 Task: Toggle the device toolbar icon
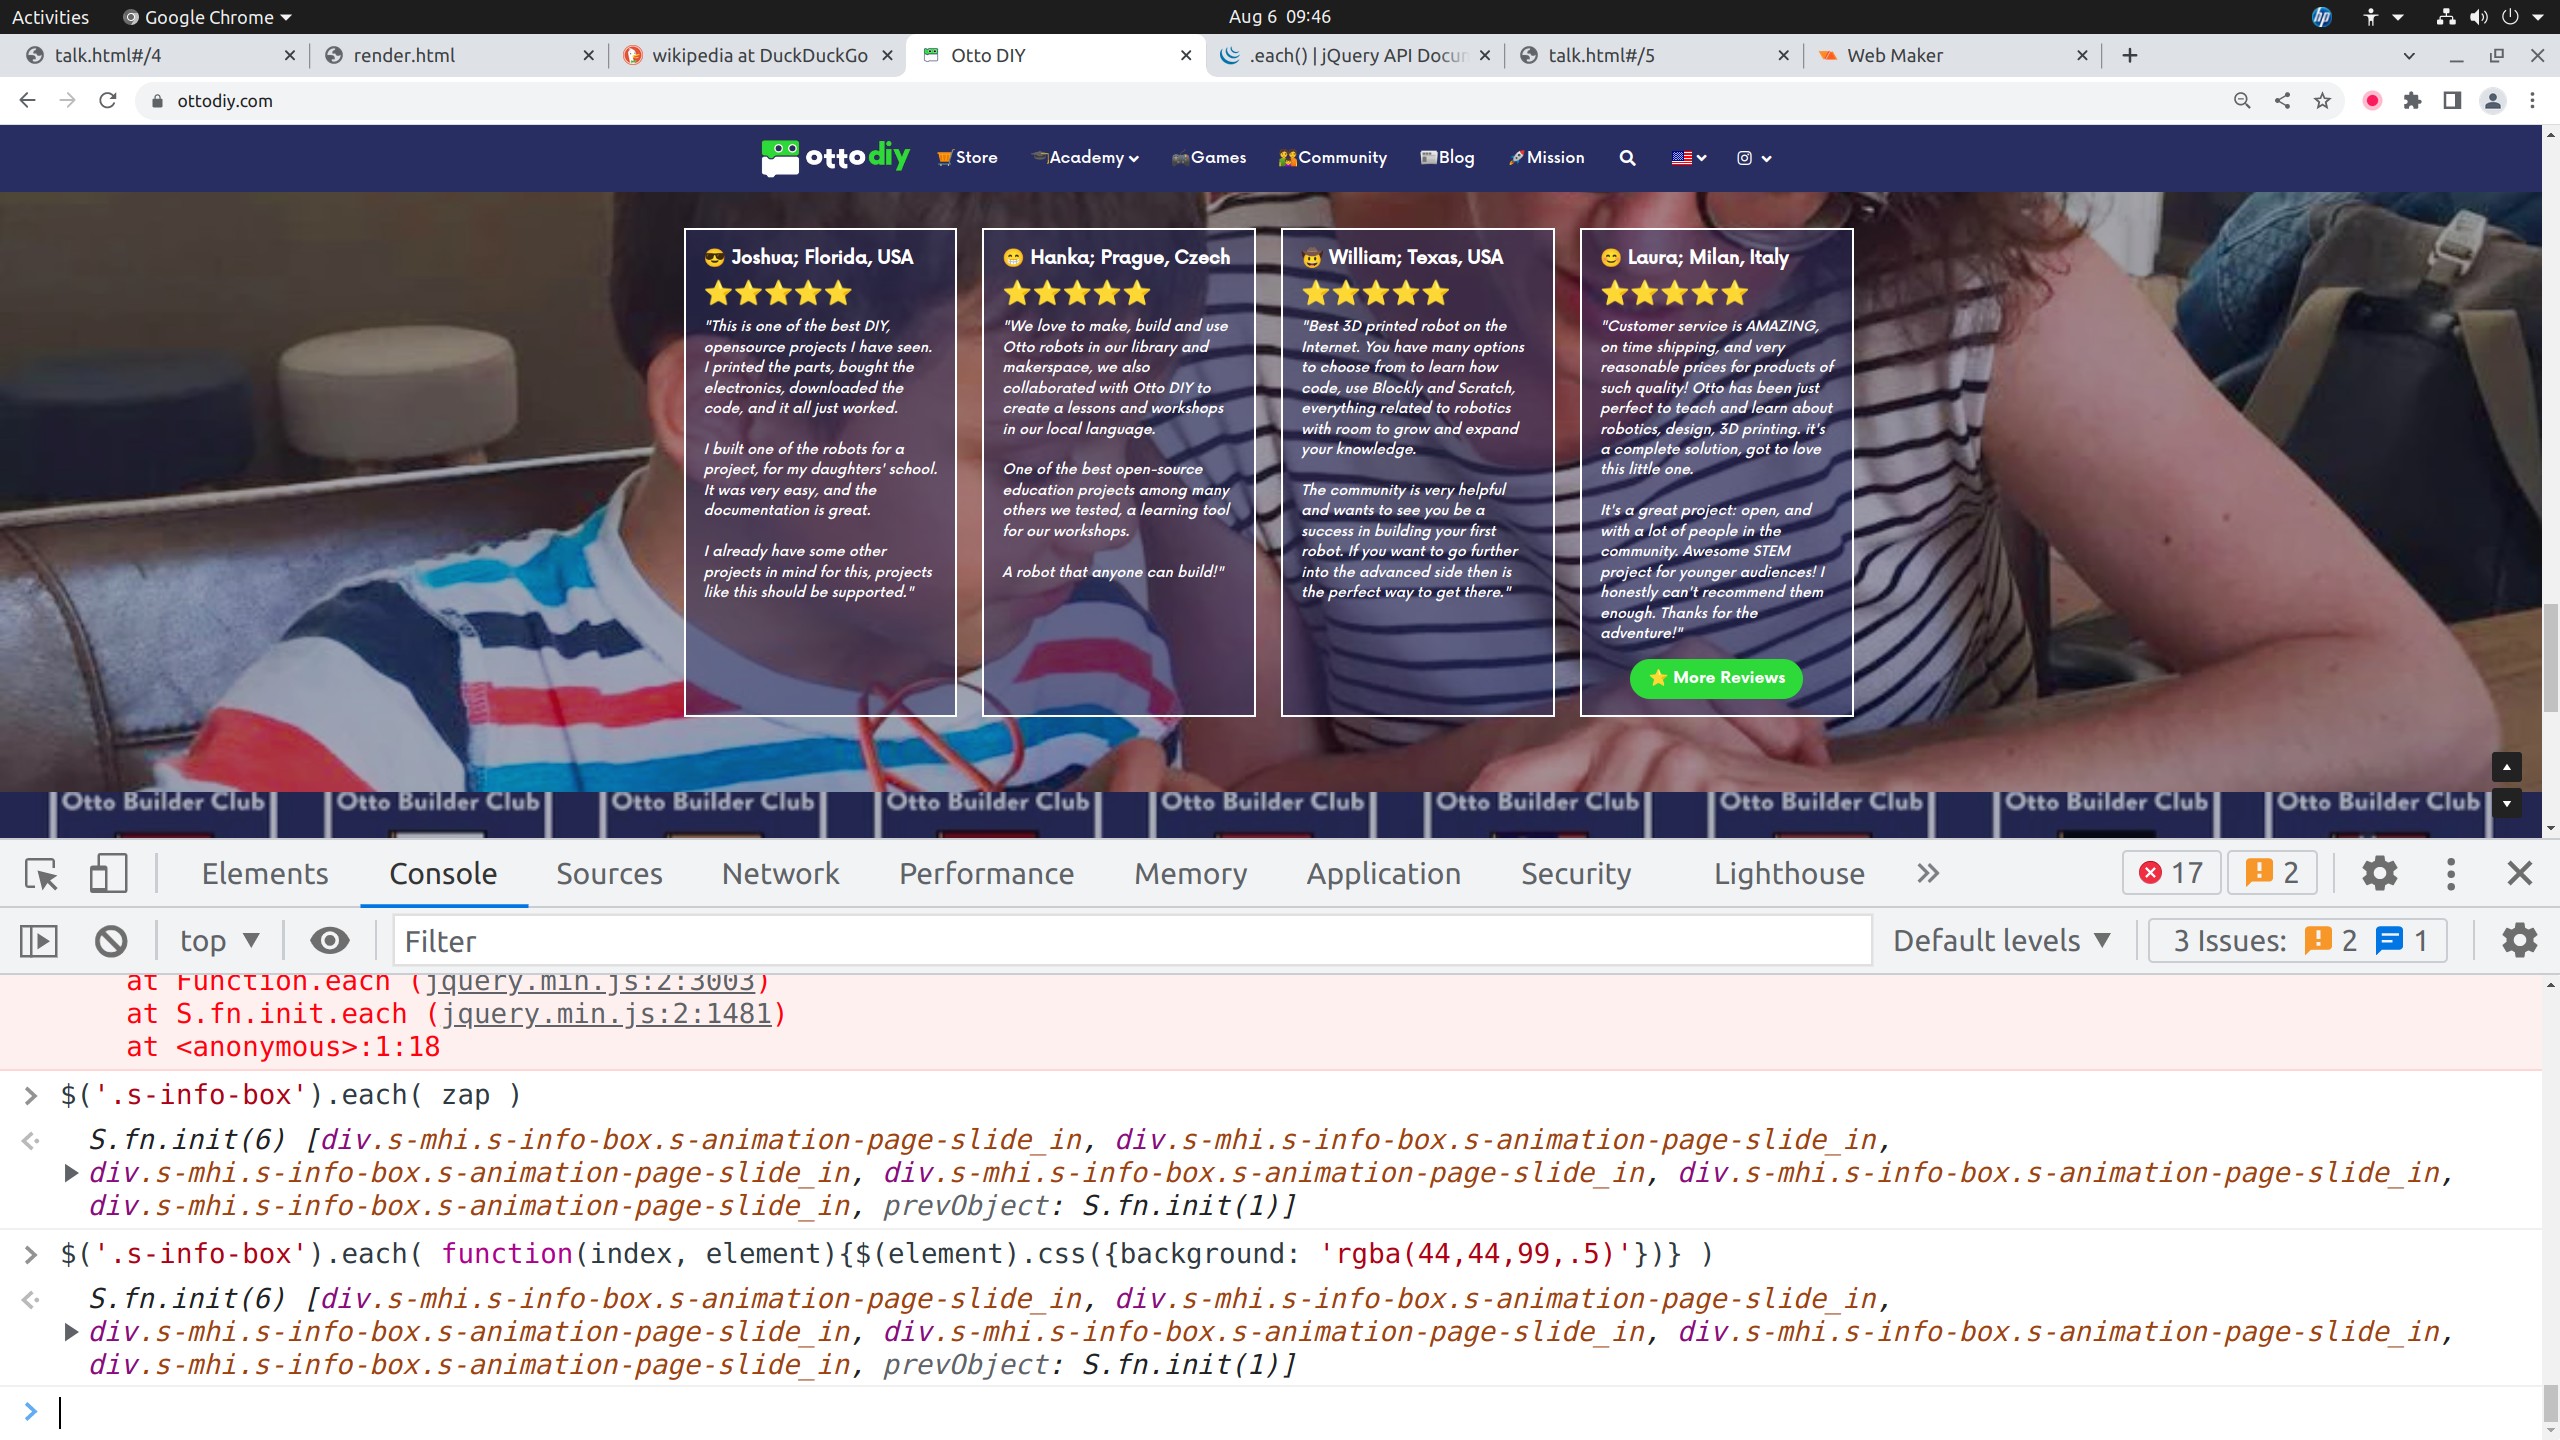(x=108, y=874)
